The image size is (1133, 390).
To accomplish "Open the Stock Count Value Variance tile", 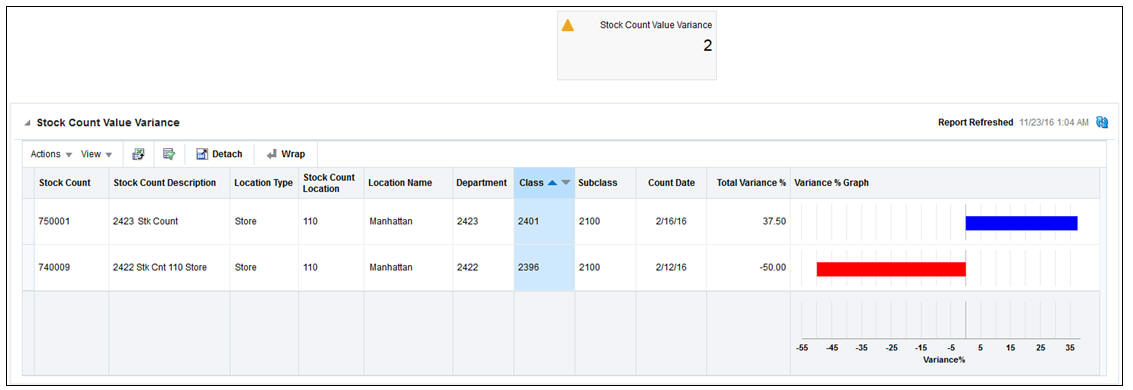I will pos(637,45).
